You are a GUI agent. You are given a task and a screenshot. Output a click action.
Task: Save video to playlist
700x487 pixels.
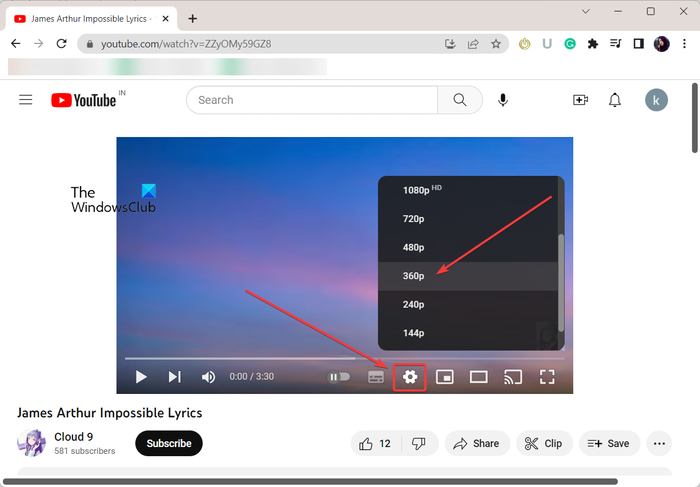tap(609, 443)
